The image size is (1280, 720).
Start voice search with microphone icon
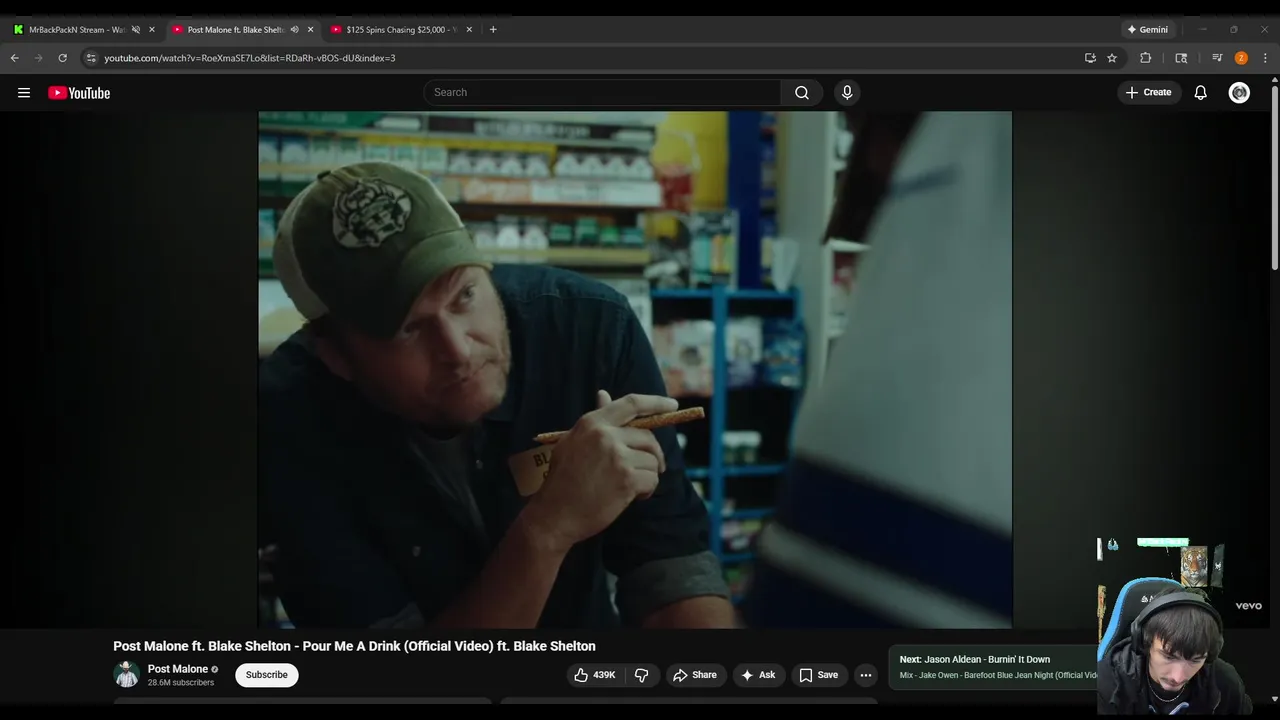[x=847, y=92]
